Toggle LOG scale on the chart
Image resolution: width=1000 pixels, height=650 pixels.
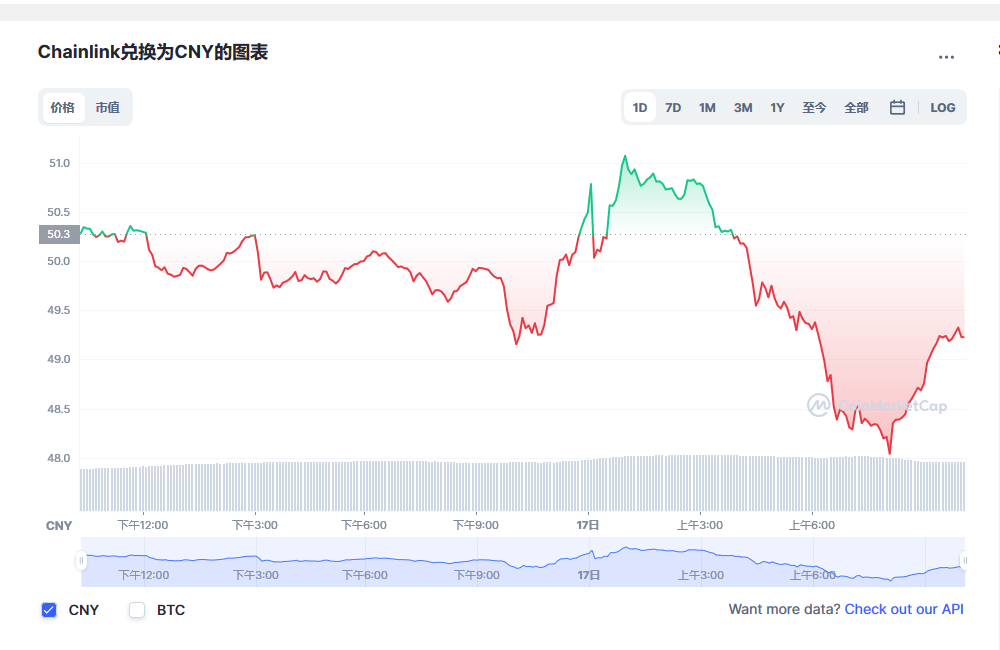pos(943,107)
